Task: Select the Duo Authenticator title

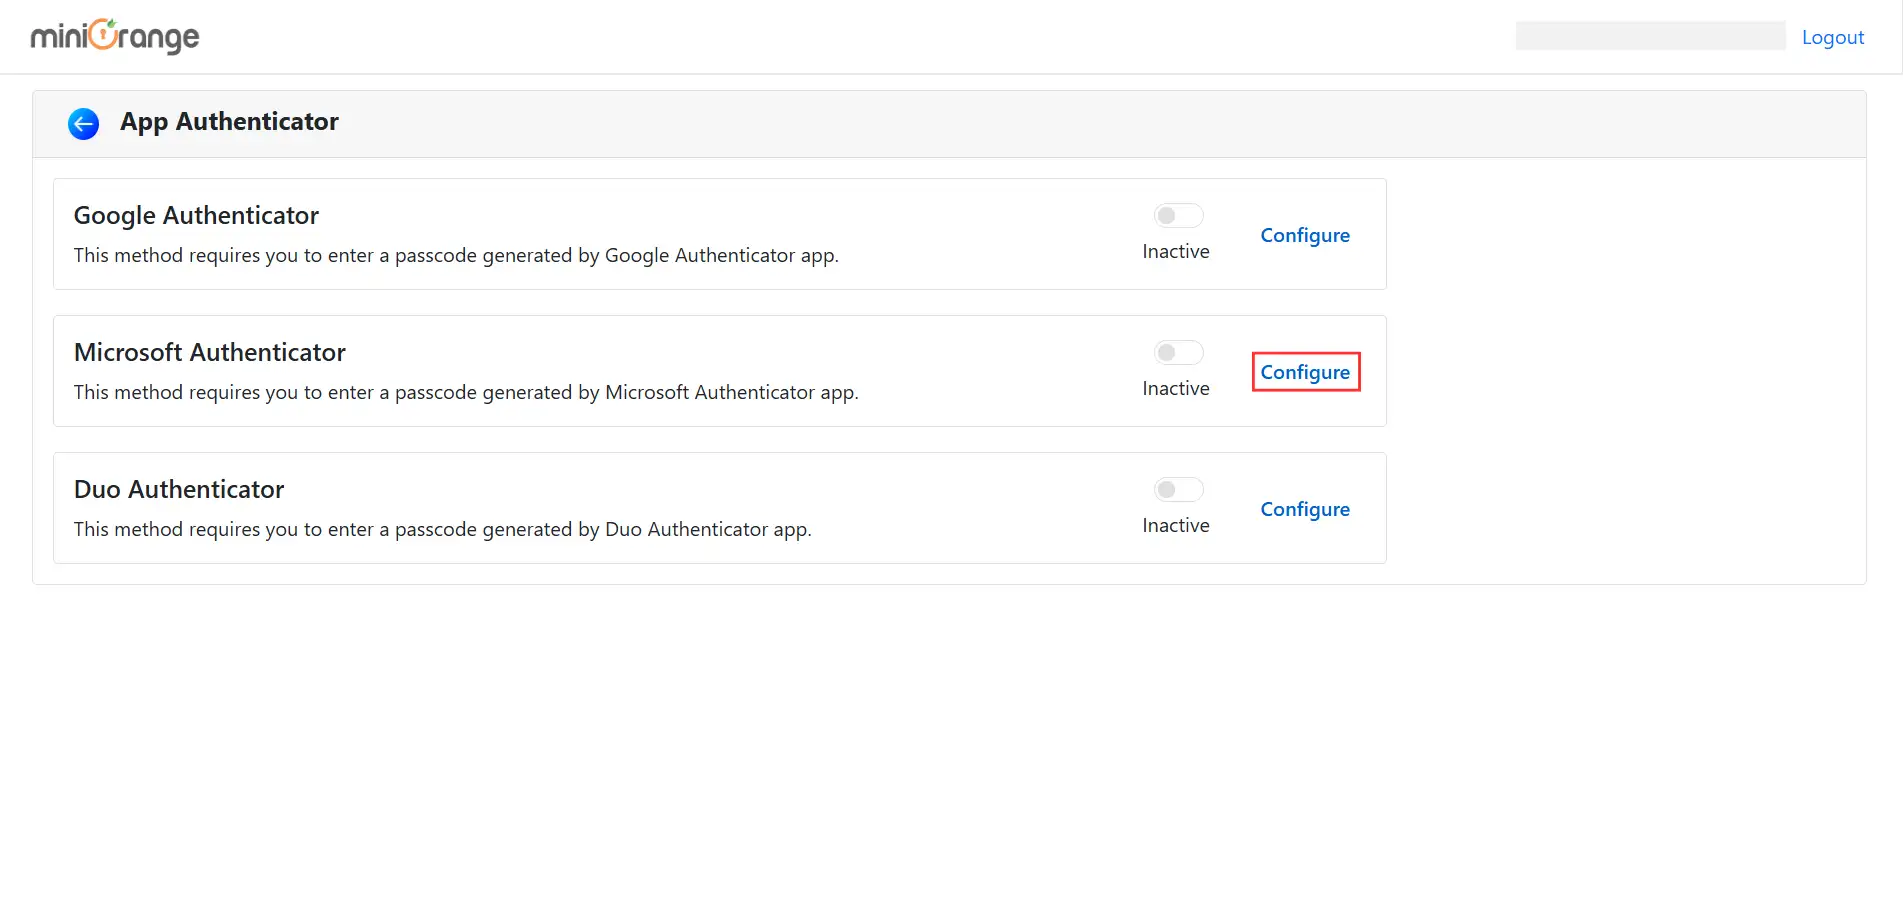Action: [179, 489]
